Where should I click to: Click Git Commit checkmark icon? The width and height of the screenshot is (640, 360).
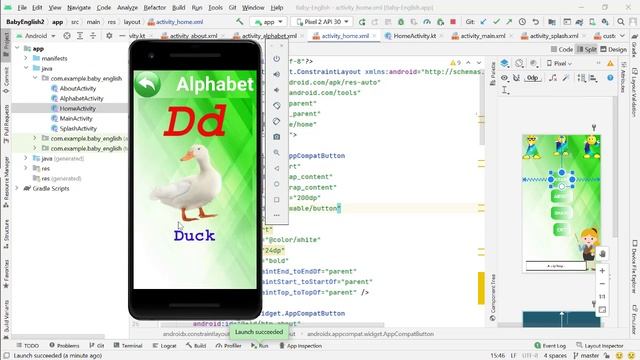[496, 22]
